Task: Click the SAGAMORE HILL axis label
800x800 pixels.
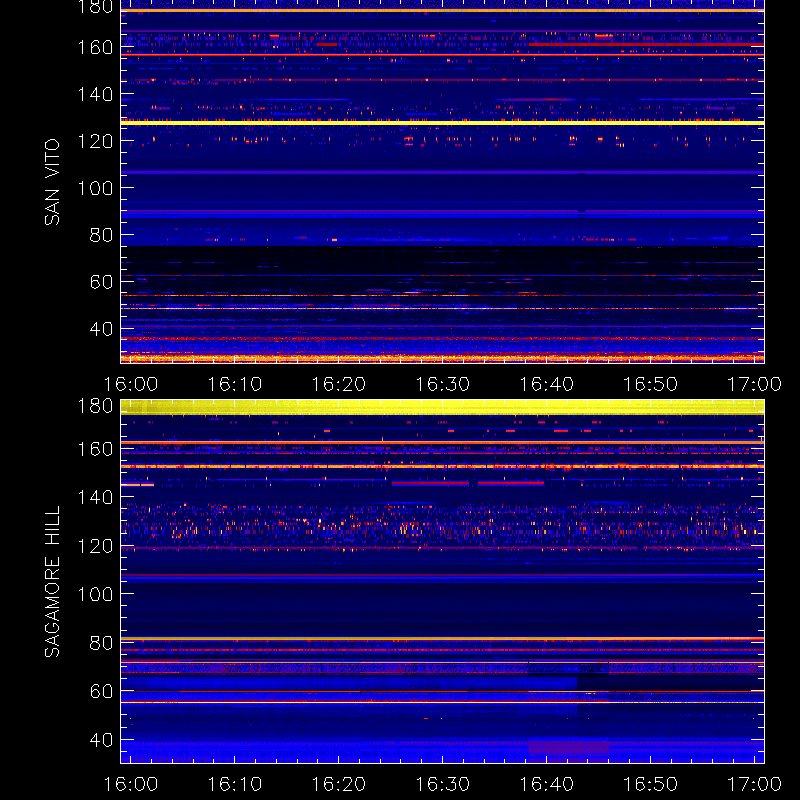Action: (52, 581)
